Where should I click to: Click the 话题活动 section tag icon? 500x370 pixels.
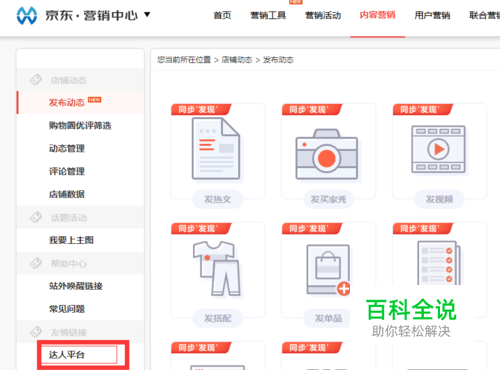click(x=36, y=217)
